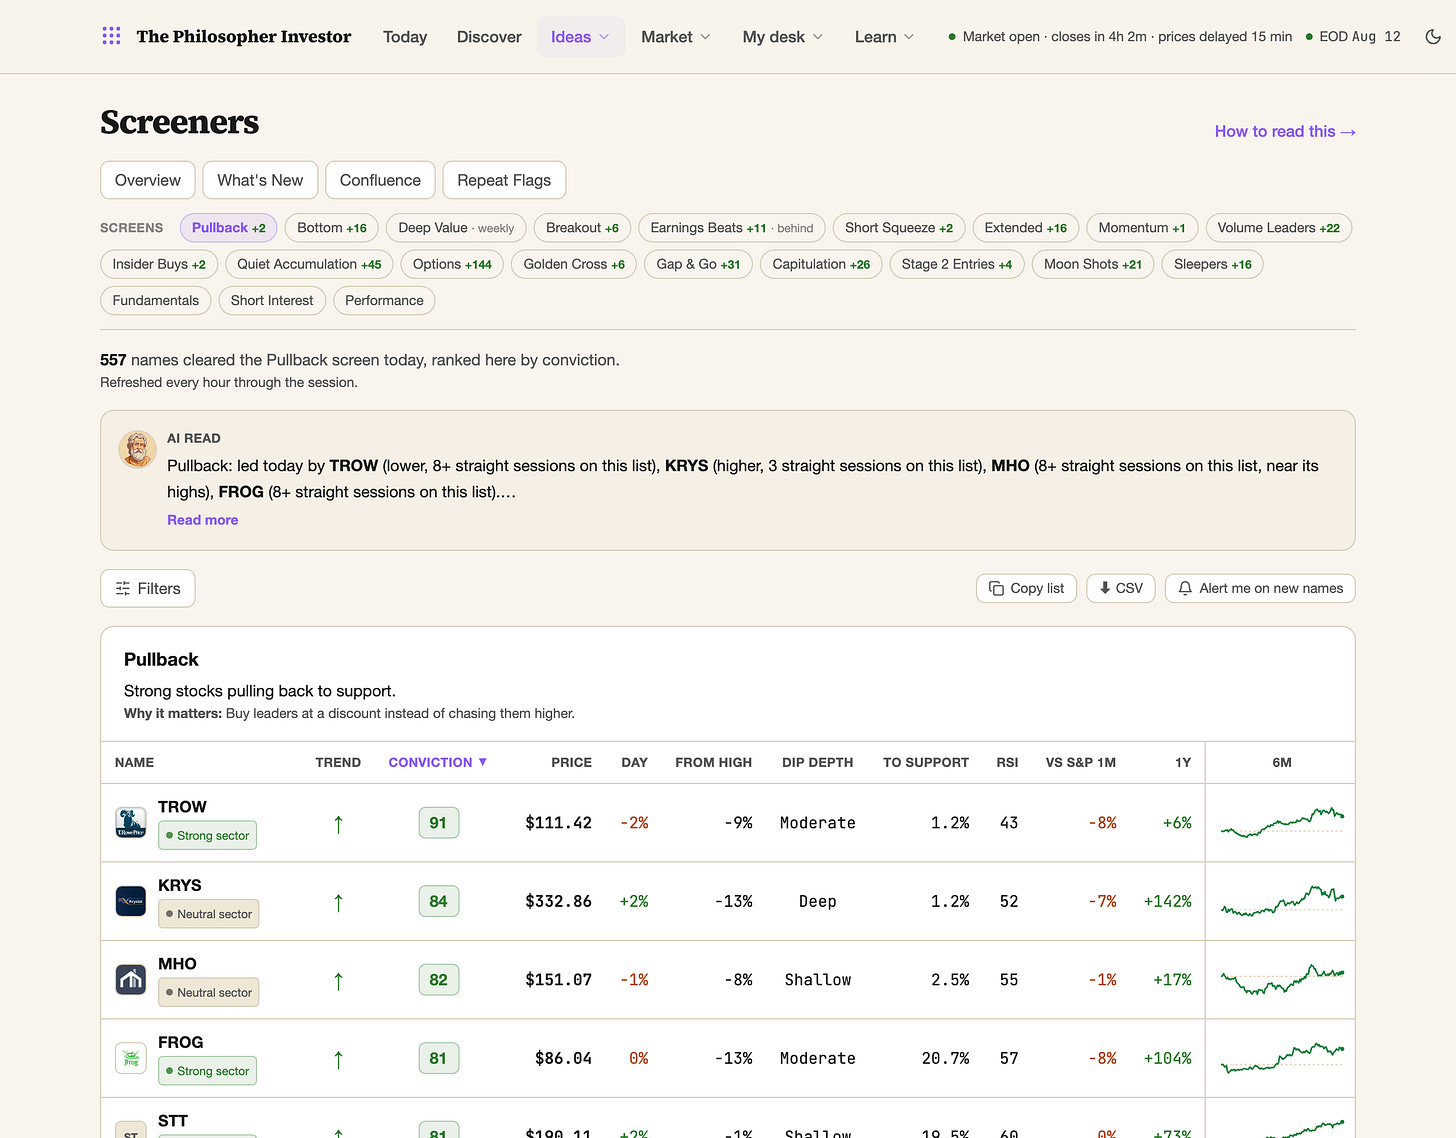Download the list as CSV
This screenshot has height=1138, width=1456.
1121,588
